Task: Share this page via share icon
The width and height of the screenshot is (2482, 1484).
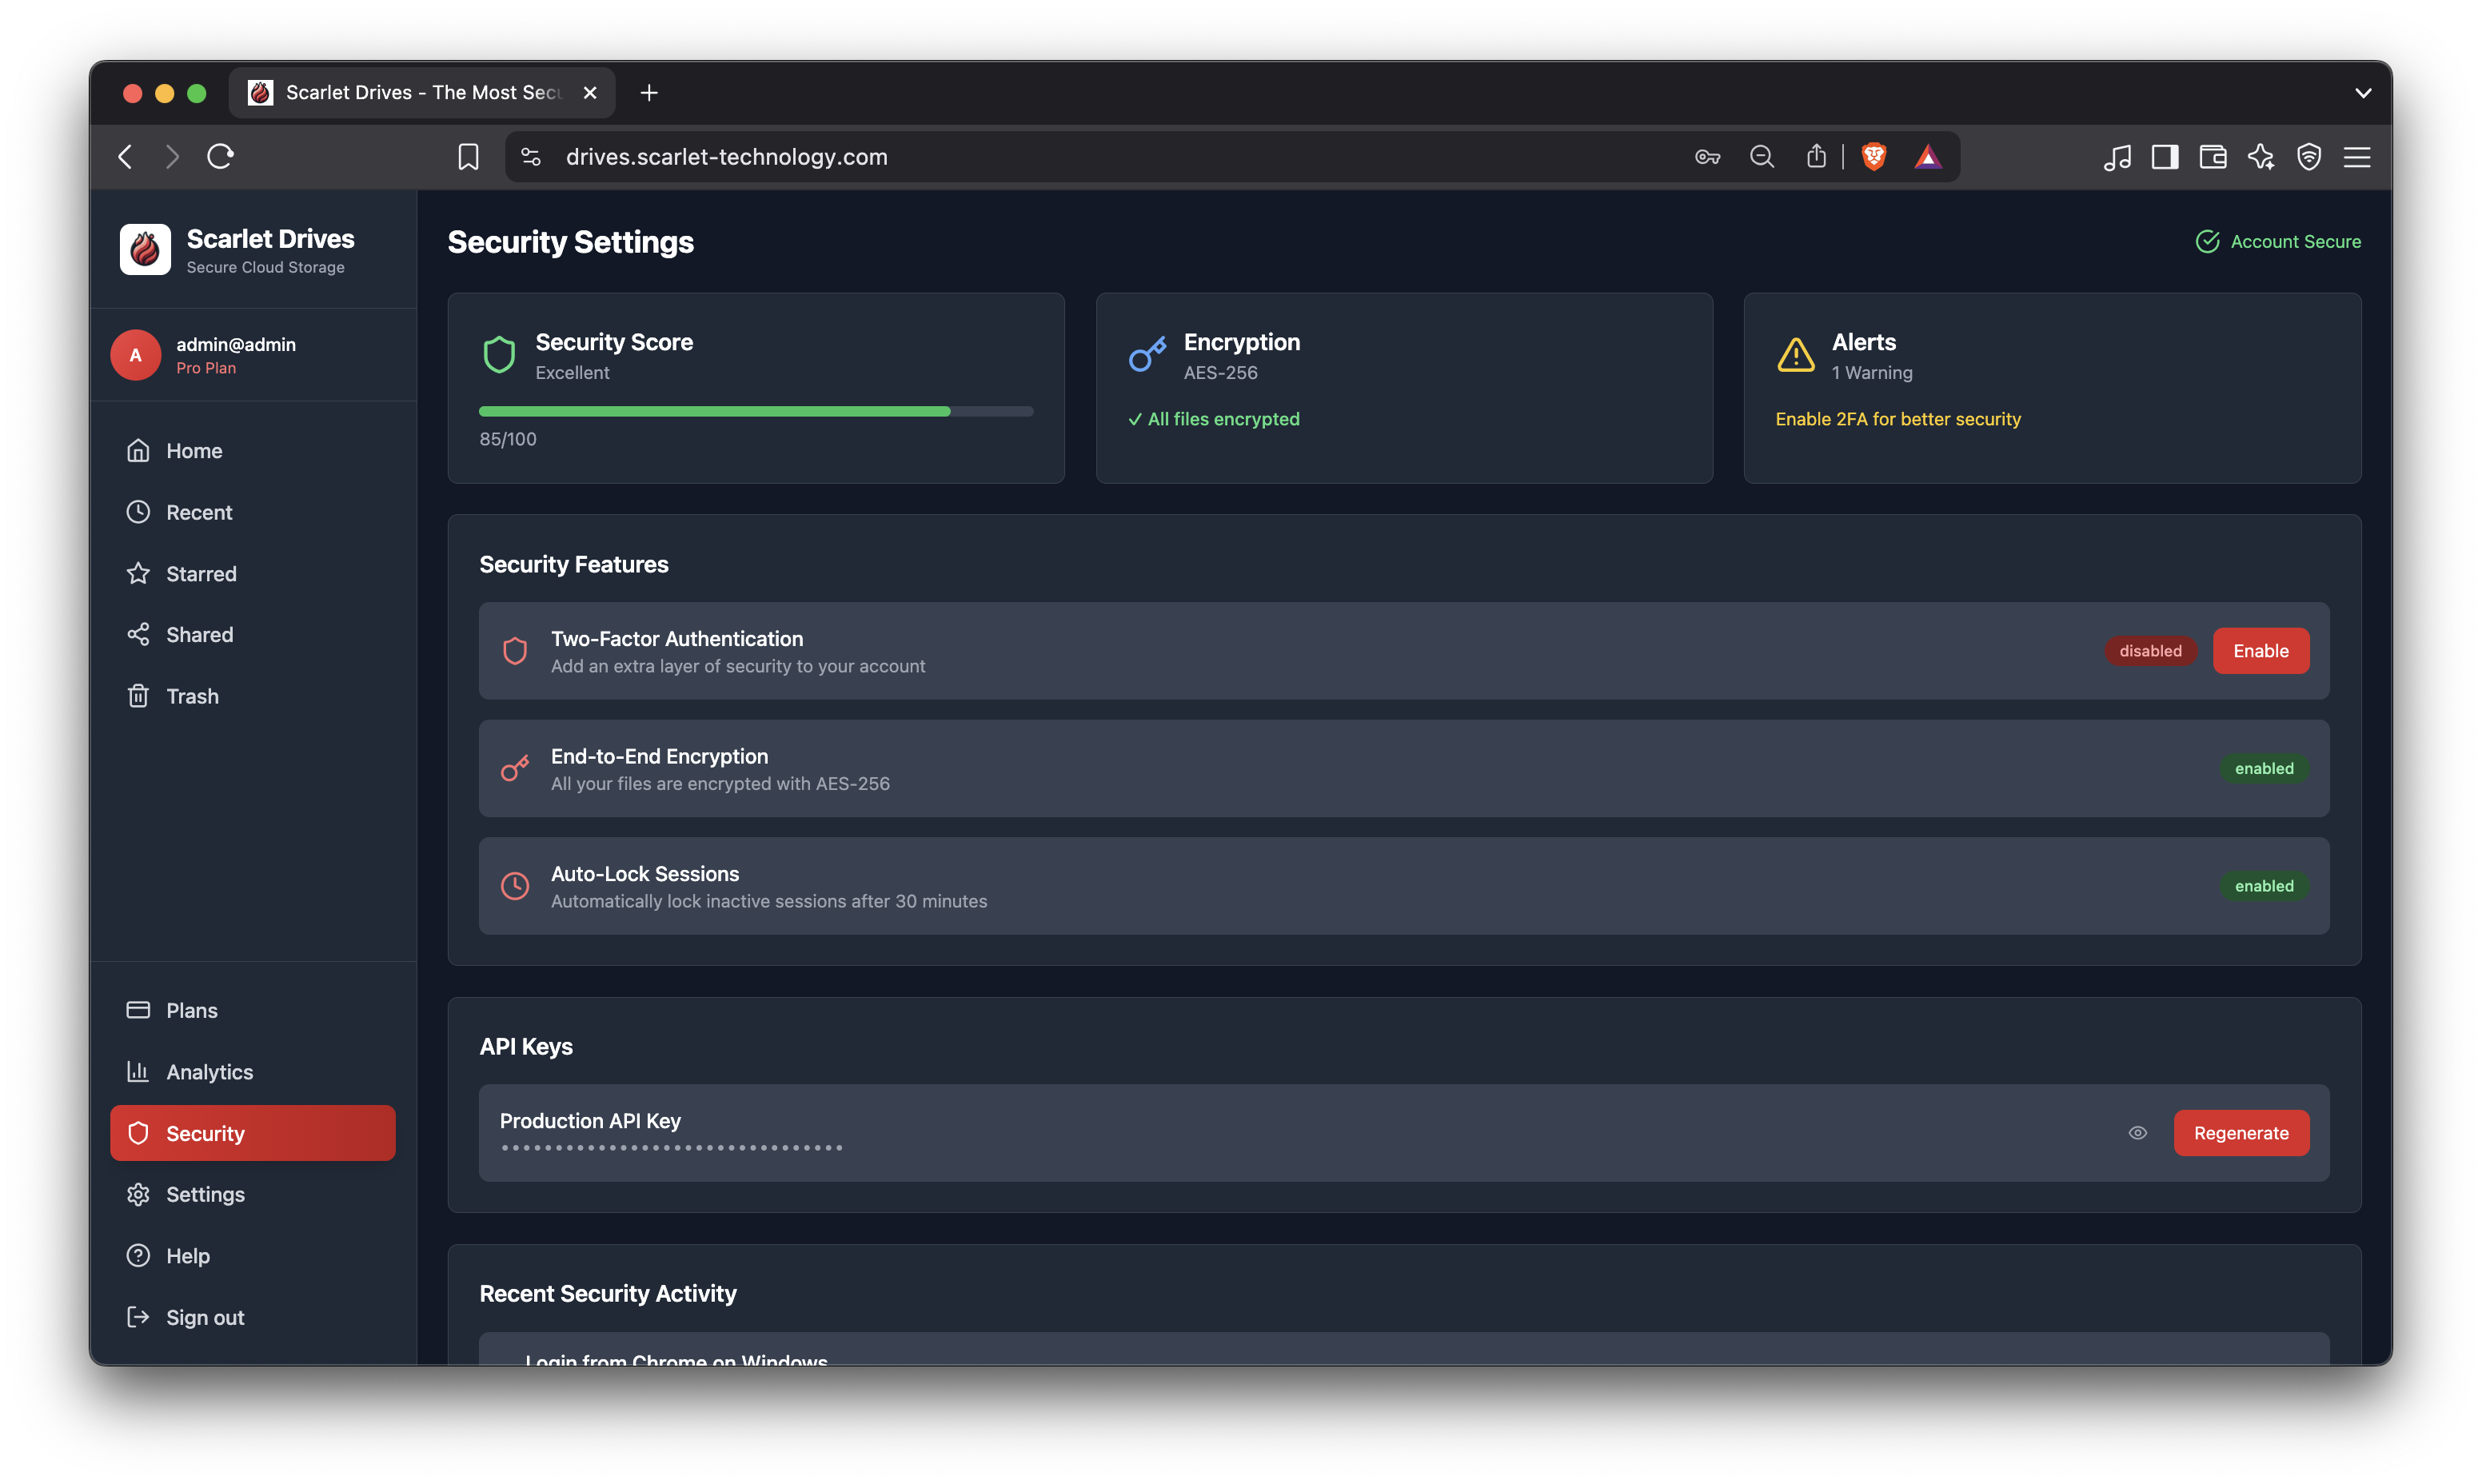Action: coord(1816,156)
